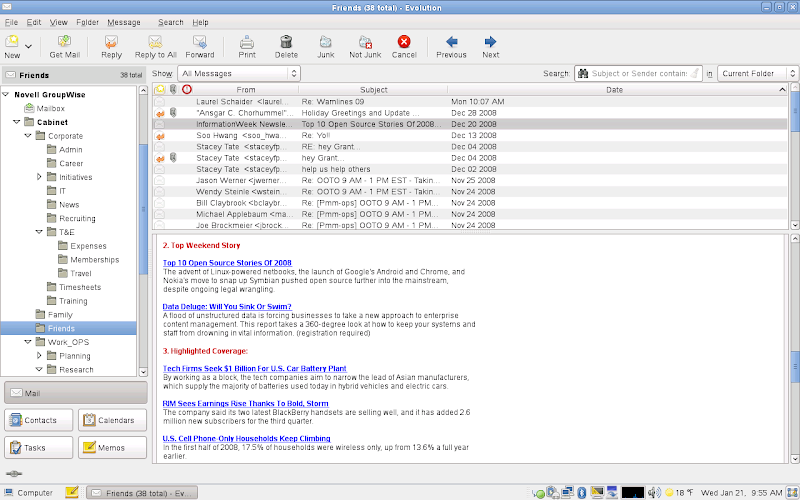
Task: Select Stacey Tate help us help others message
Action: [x=470, y=169]
